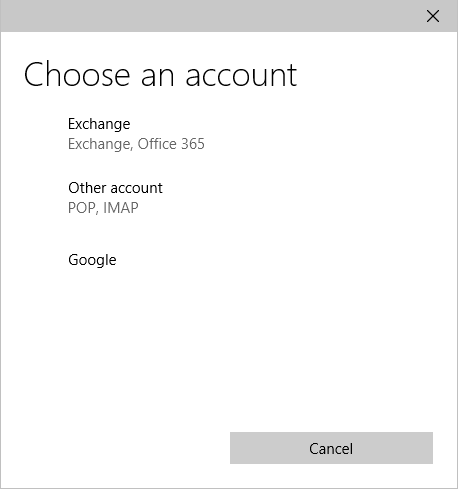Viewport: 458px width, 489px height.
Task: Click the Cancel button
Action: (x=331, y=448)
